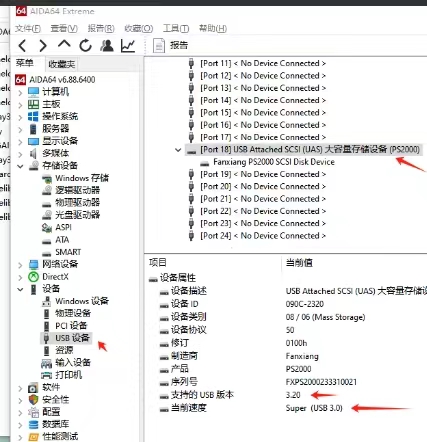Image resolution: width=427 pixels, height=442 pixels.
Task: Switch to the 收藏夹 tab
Action: (62, 64)
